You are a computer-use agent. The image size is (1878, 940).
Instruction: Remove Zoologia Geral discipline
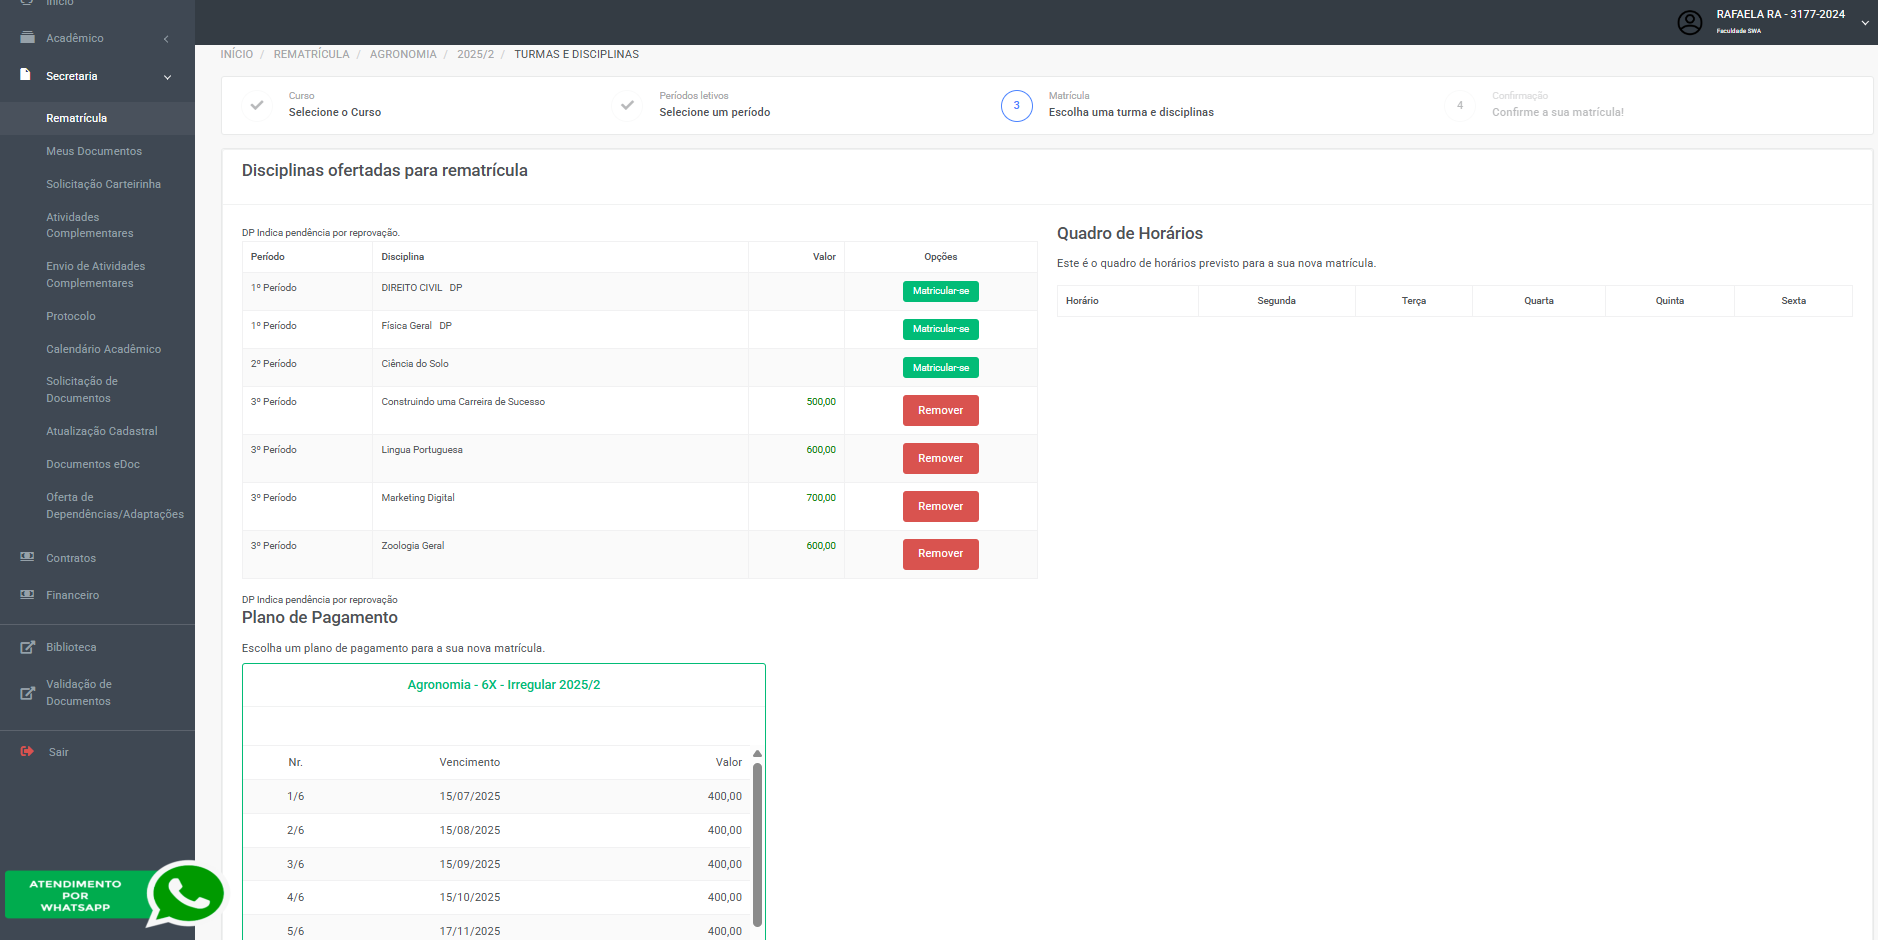click(941, 554)
